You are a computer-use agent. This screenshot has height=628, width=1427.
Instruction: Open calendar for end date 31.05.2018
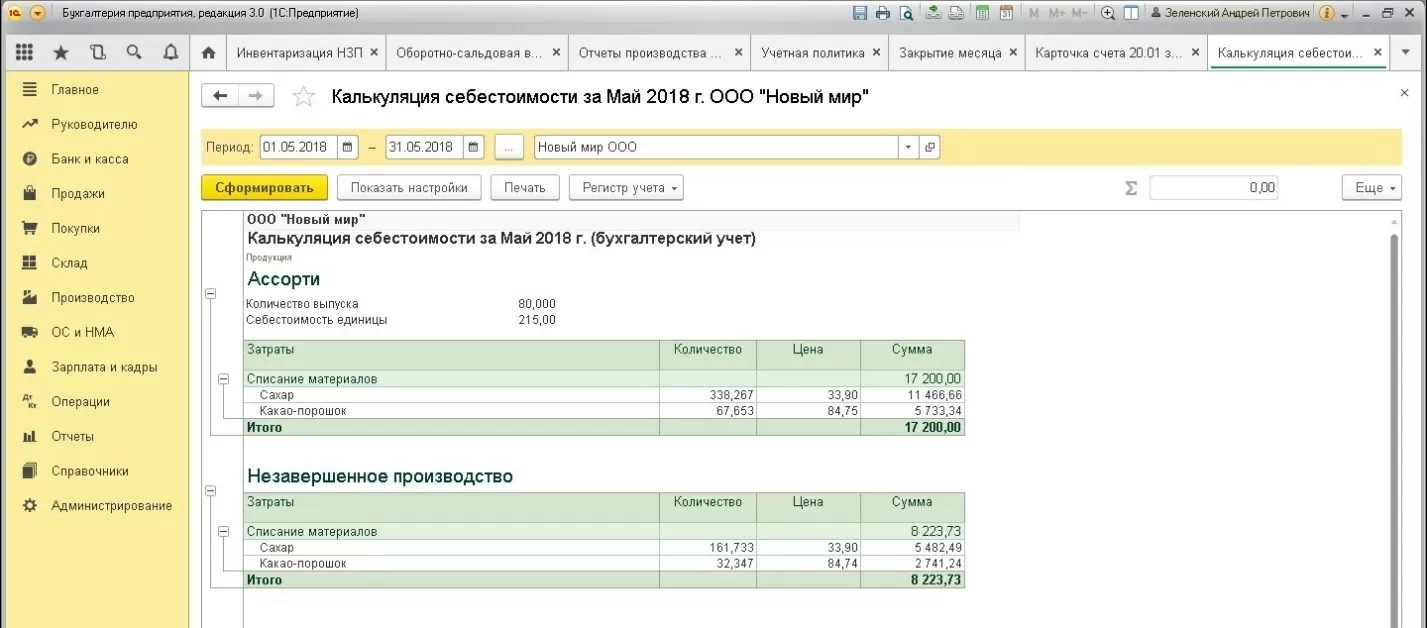pos(474,147)
